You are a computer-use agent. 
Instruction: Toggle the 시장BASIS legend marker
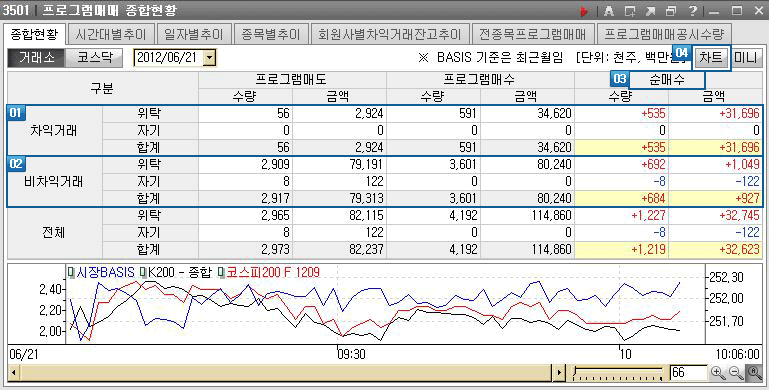pyautogui.click(x=71, y=272)
